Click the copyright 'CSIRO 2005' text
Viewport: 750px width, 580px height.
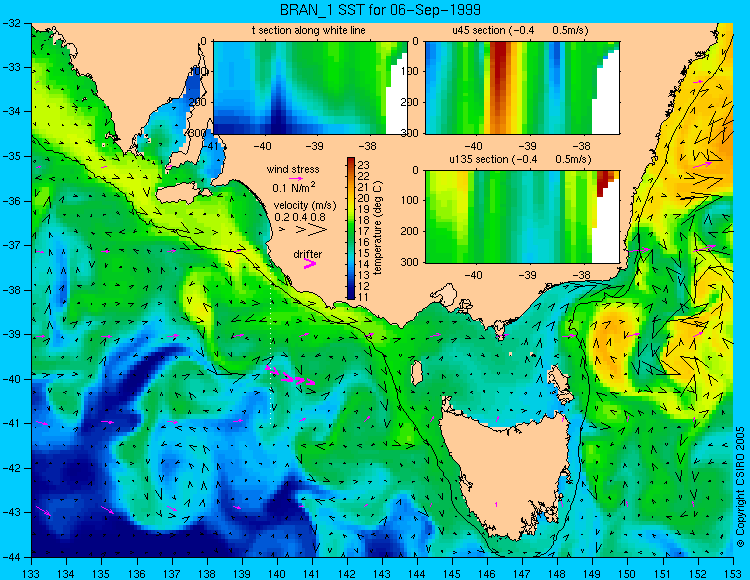740,486
